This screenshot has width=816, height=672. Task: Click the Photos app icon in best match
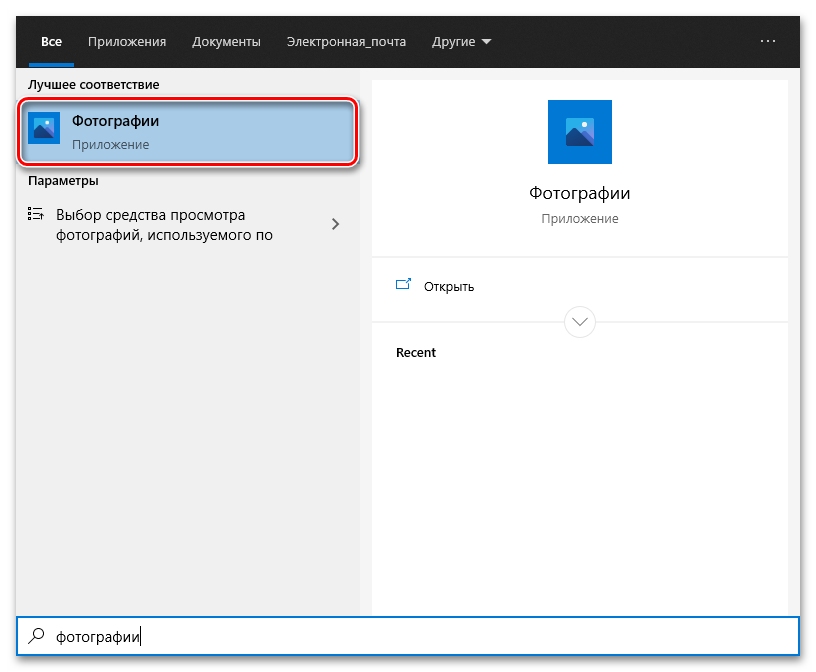[x=44, y=129]
